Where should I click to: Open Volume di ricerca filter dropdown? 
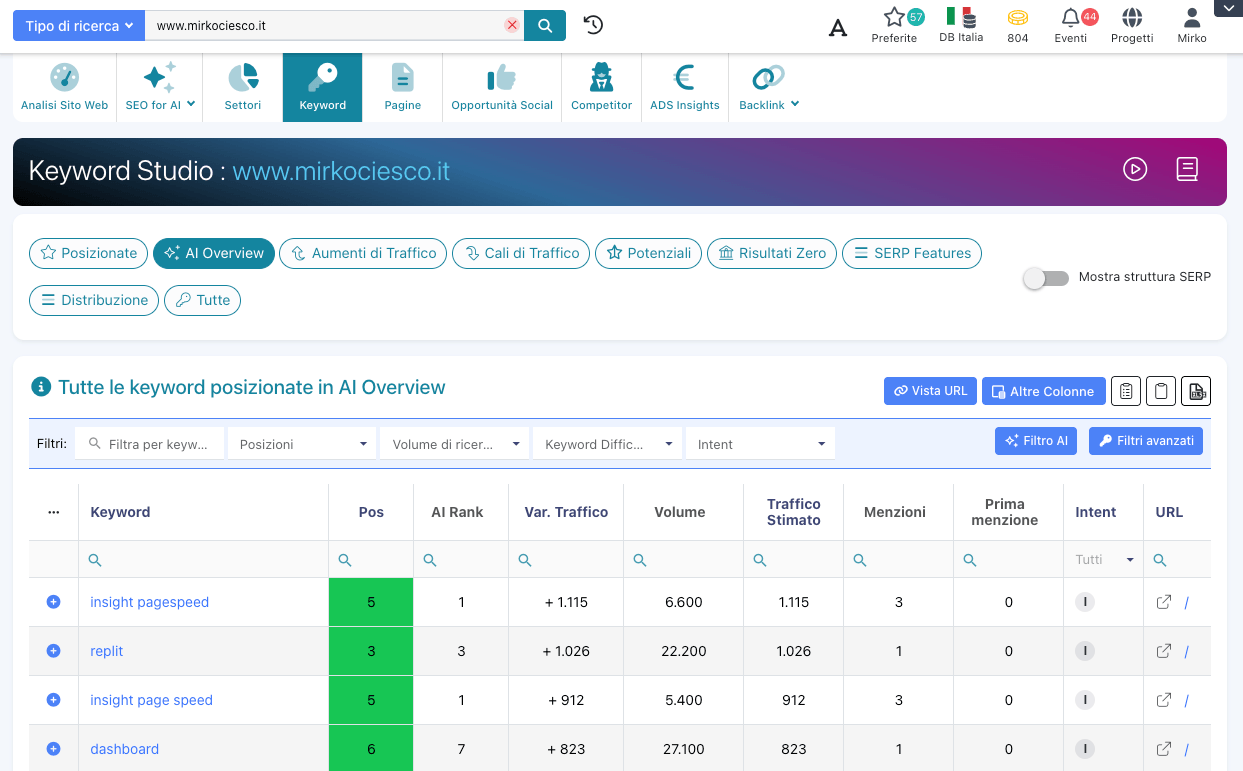pyautogui.click(x=455, y=444)
